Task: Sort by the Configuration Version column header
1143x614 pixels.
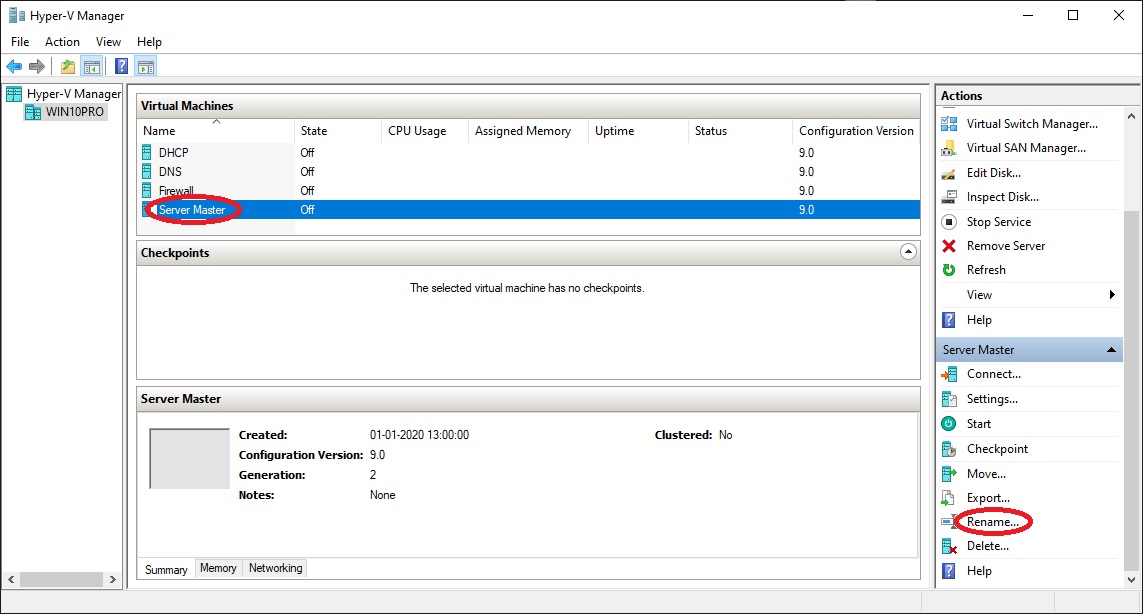Action: [x=856, y=131]
